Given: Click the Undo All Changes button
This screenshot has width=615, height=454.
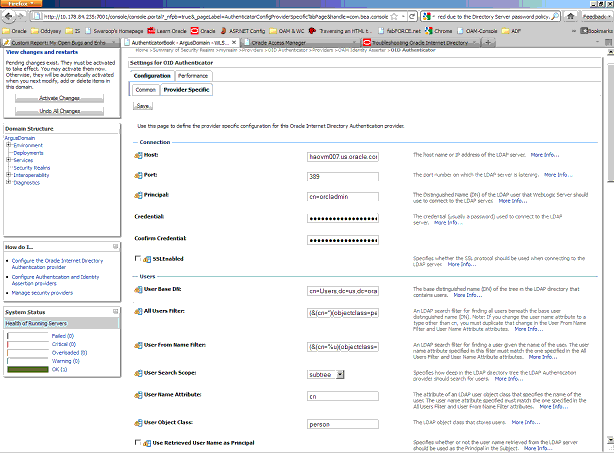Looking at the screenshot, I should 59,111.
